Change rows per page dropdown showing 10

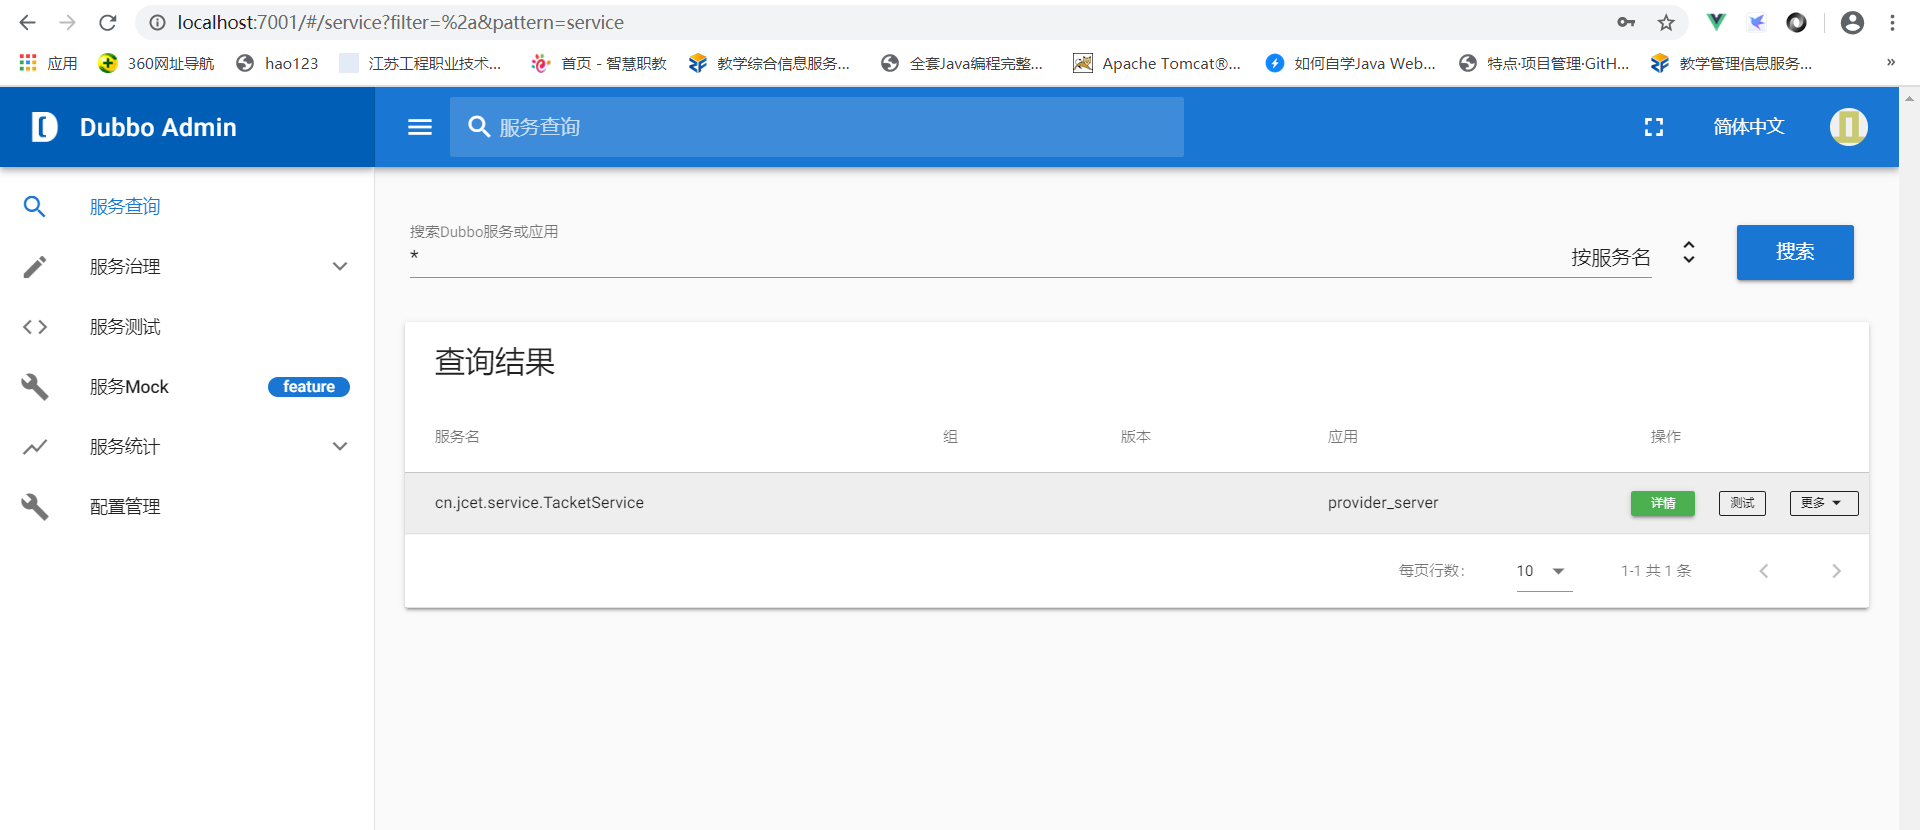coord(1544,571)
